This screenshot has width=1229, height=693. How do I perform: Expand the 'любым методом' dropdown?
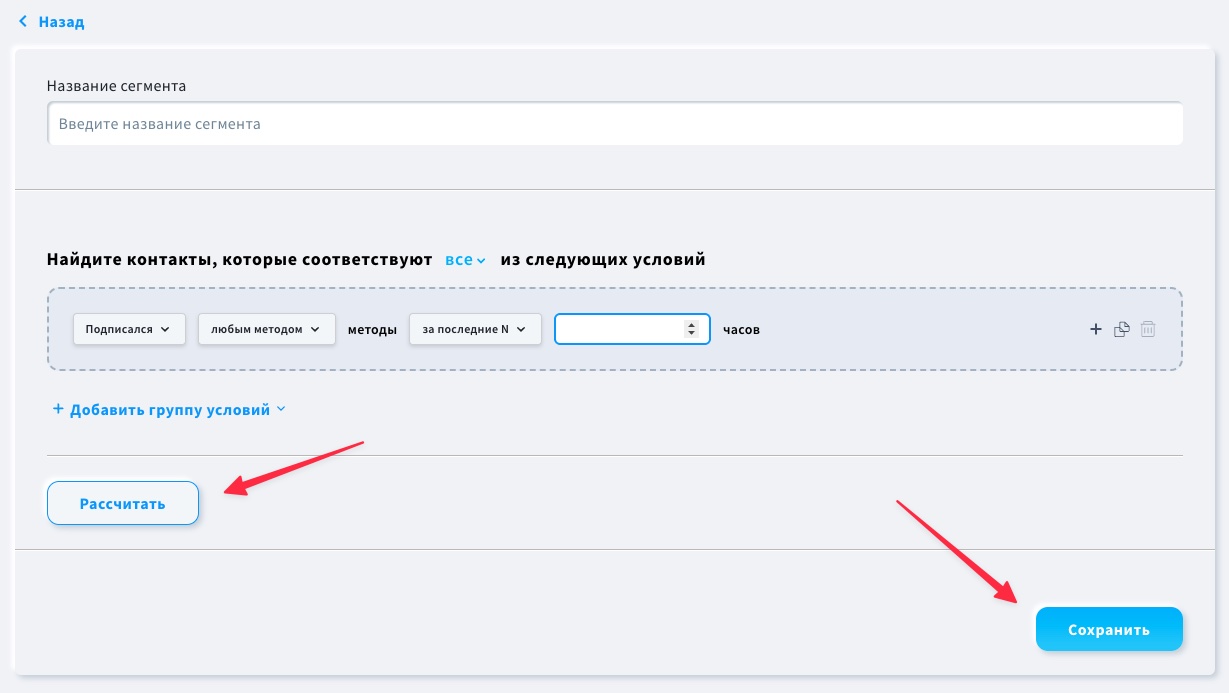click(x=266, y=329)
